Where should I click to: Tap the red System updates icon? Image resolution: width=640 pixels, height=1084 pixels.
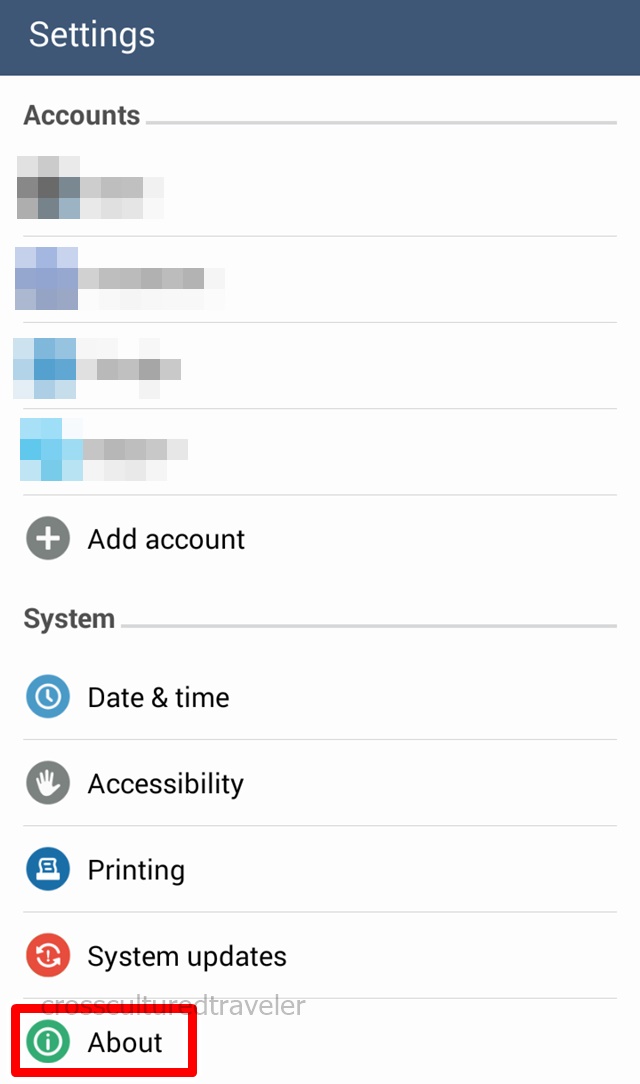(47, 956)
